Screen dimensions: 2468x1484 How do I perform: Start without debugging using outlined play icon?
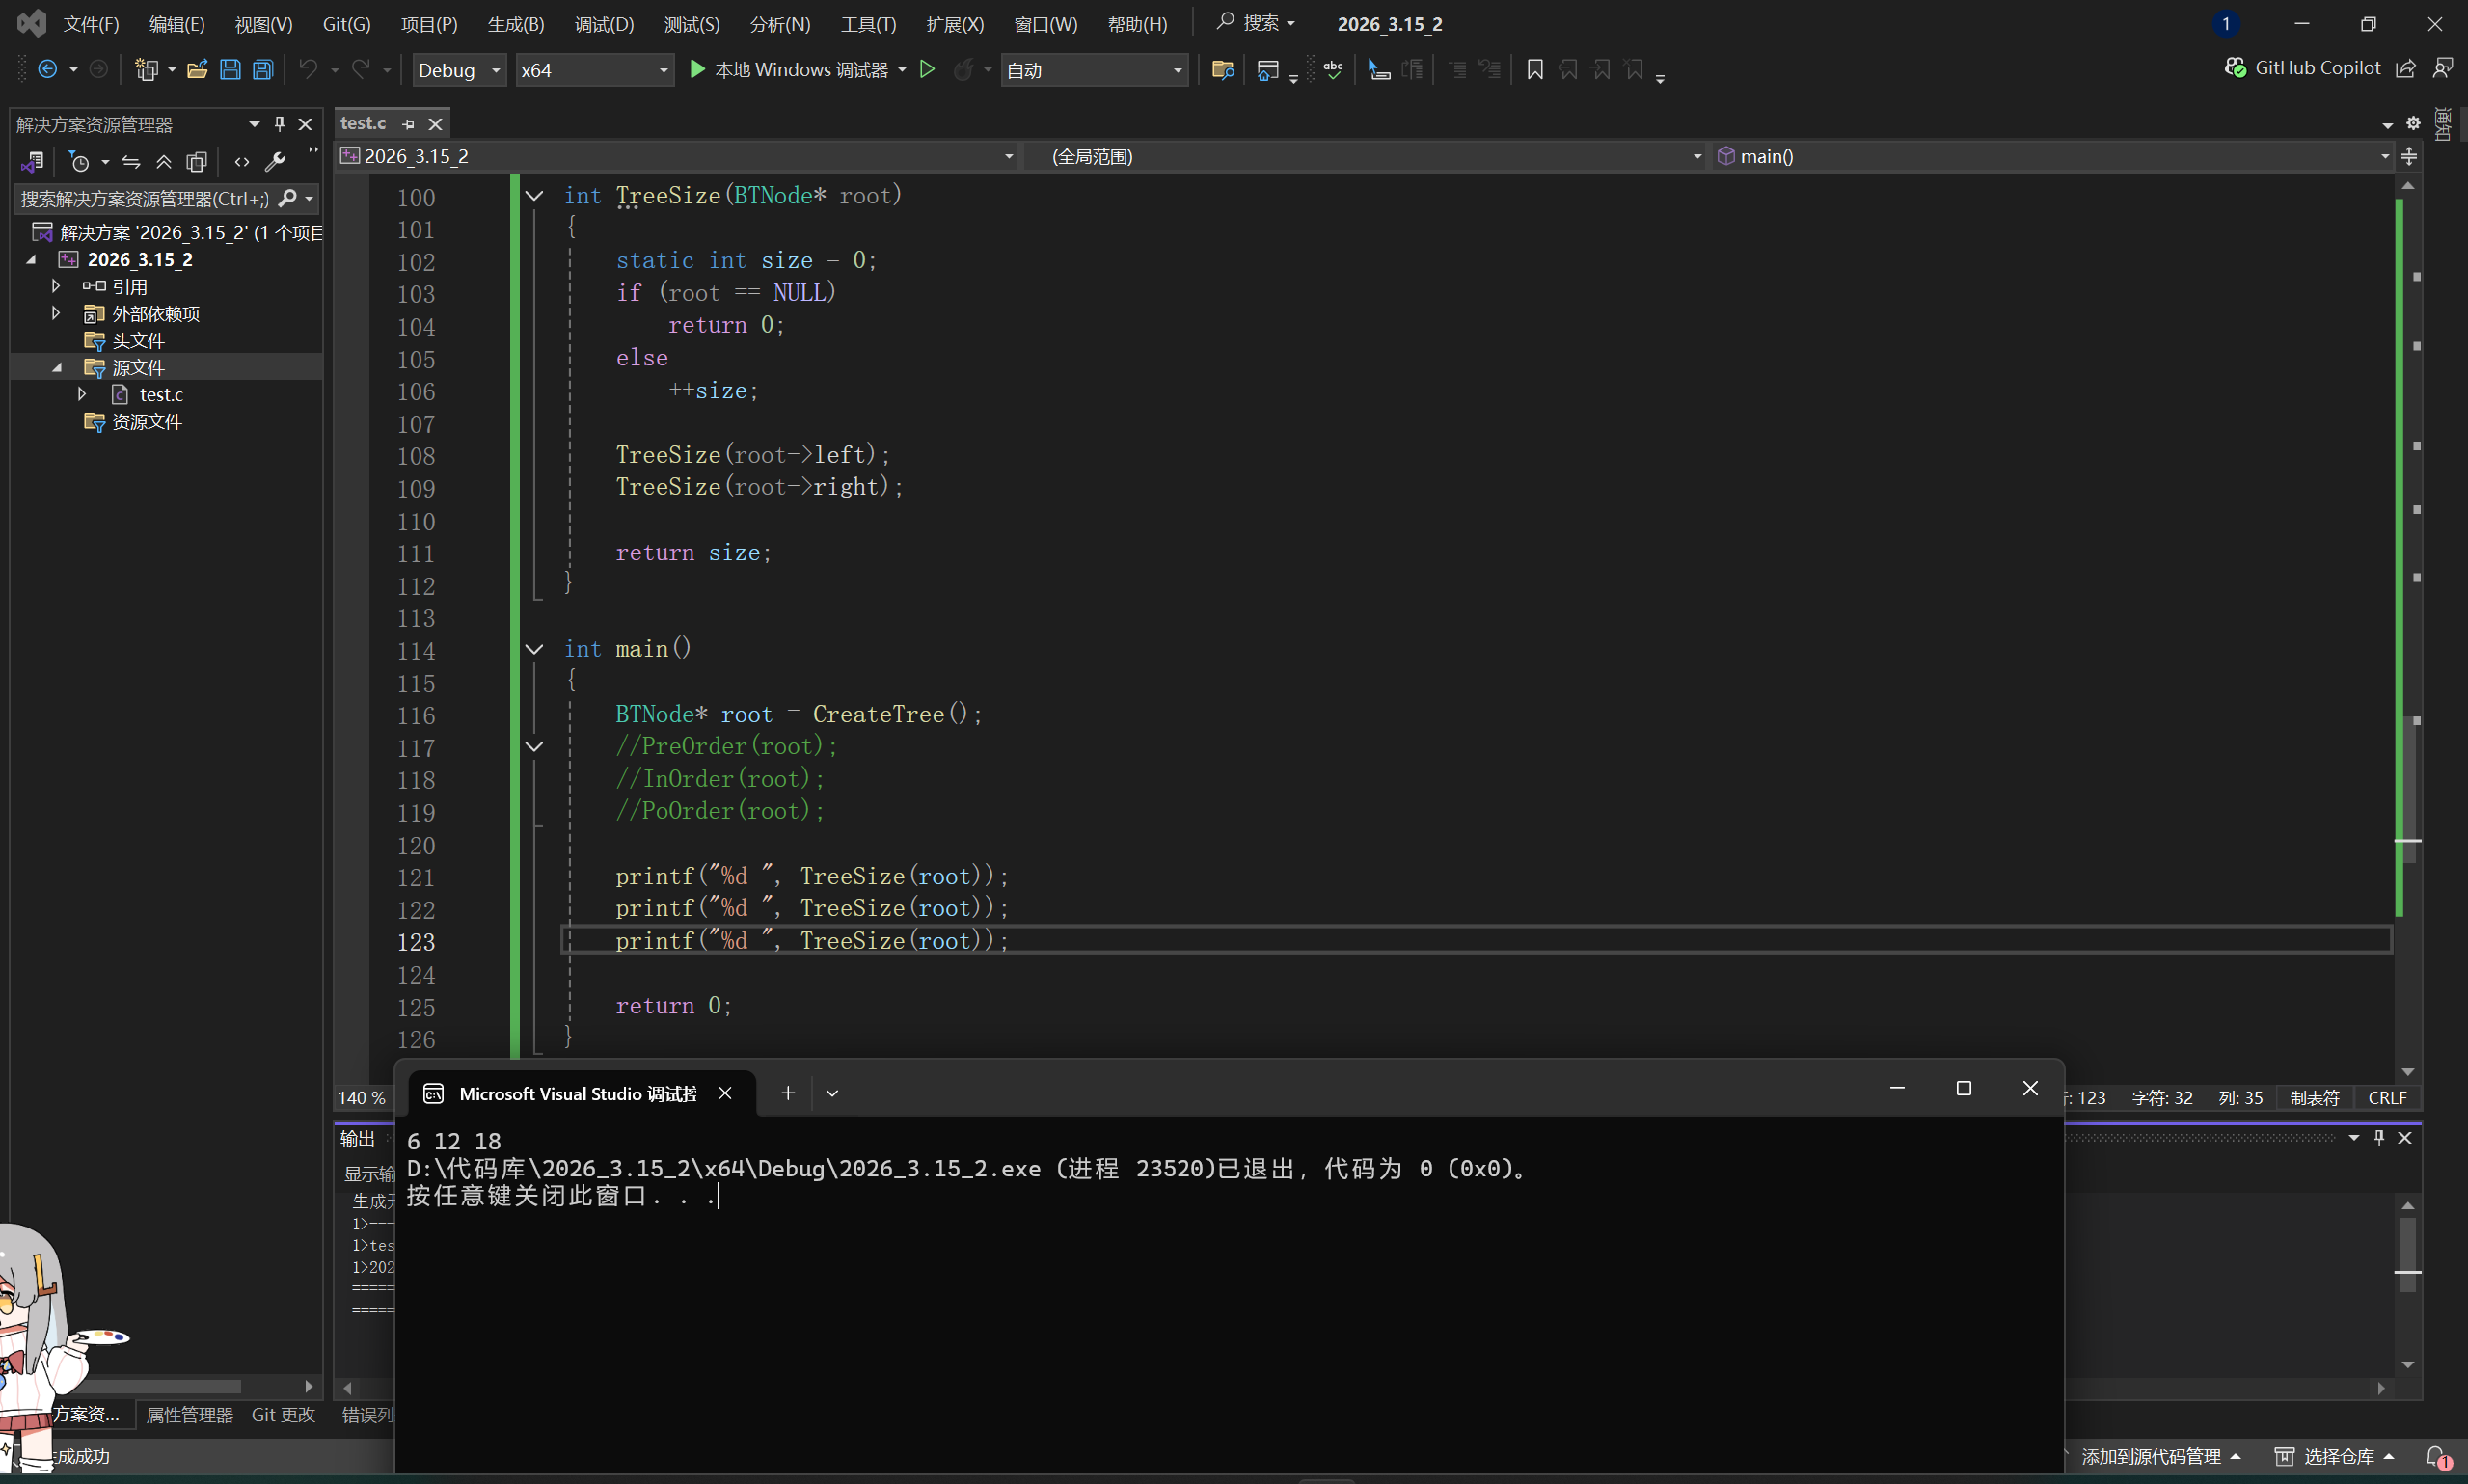[927, 69]
